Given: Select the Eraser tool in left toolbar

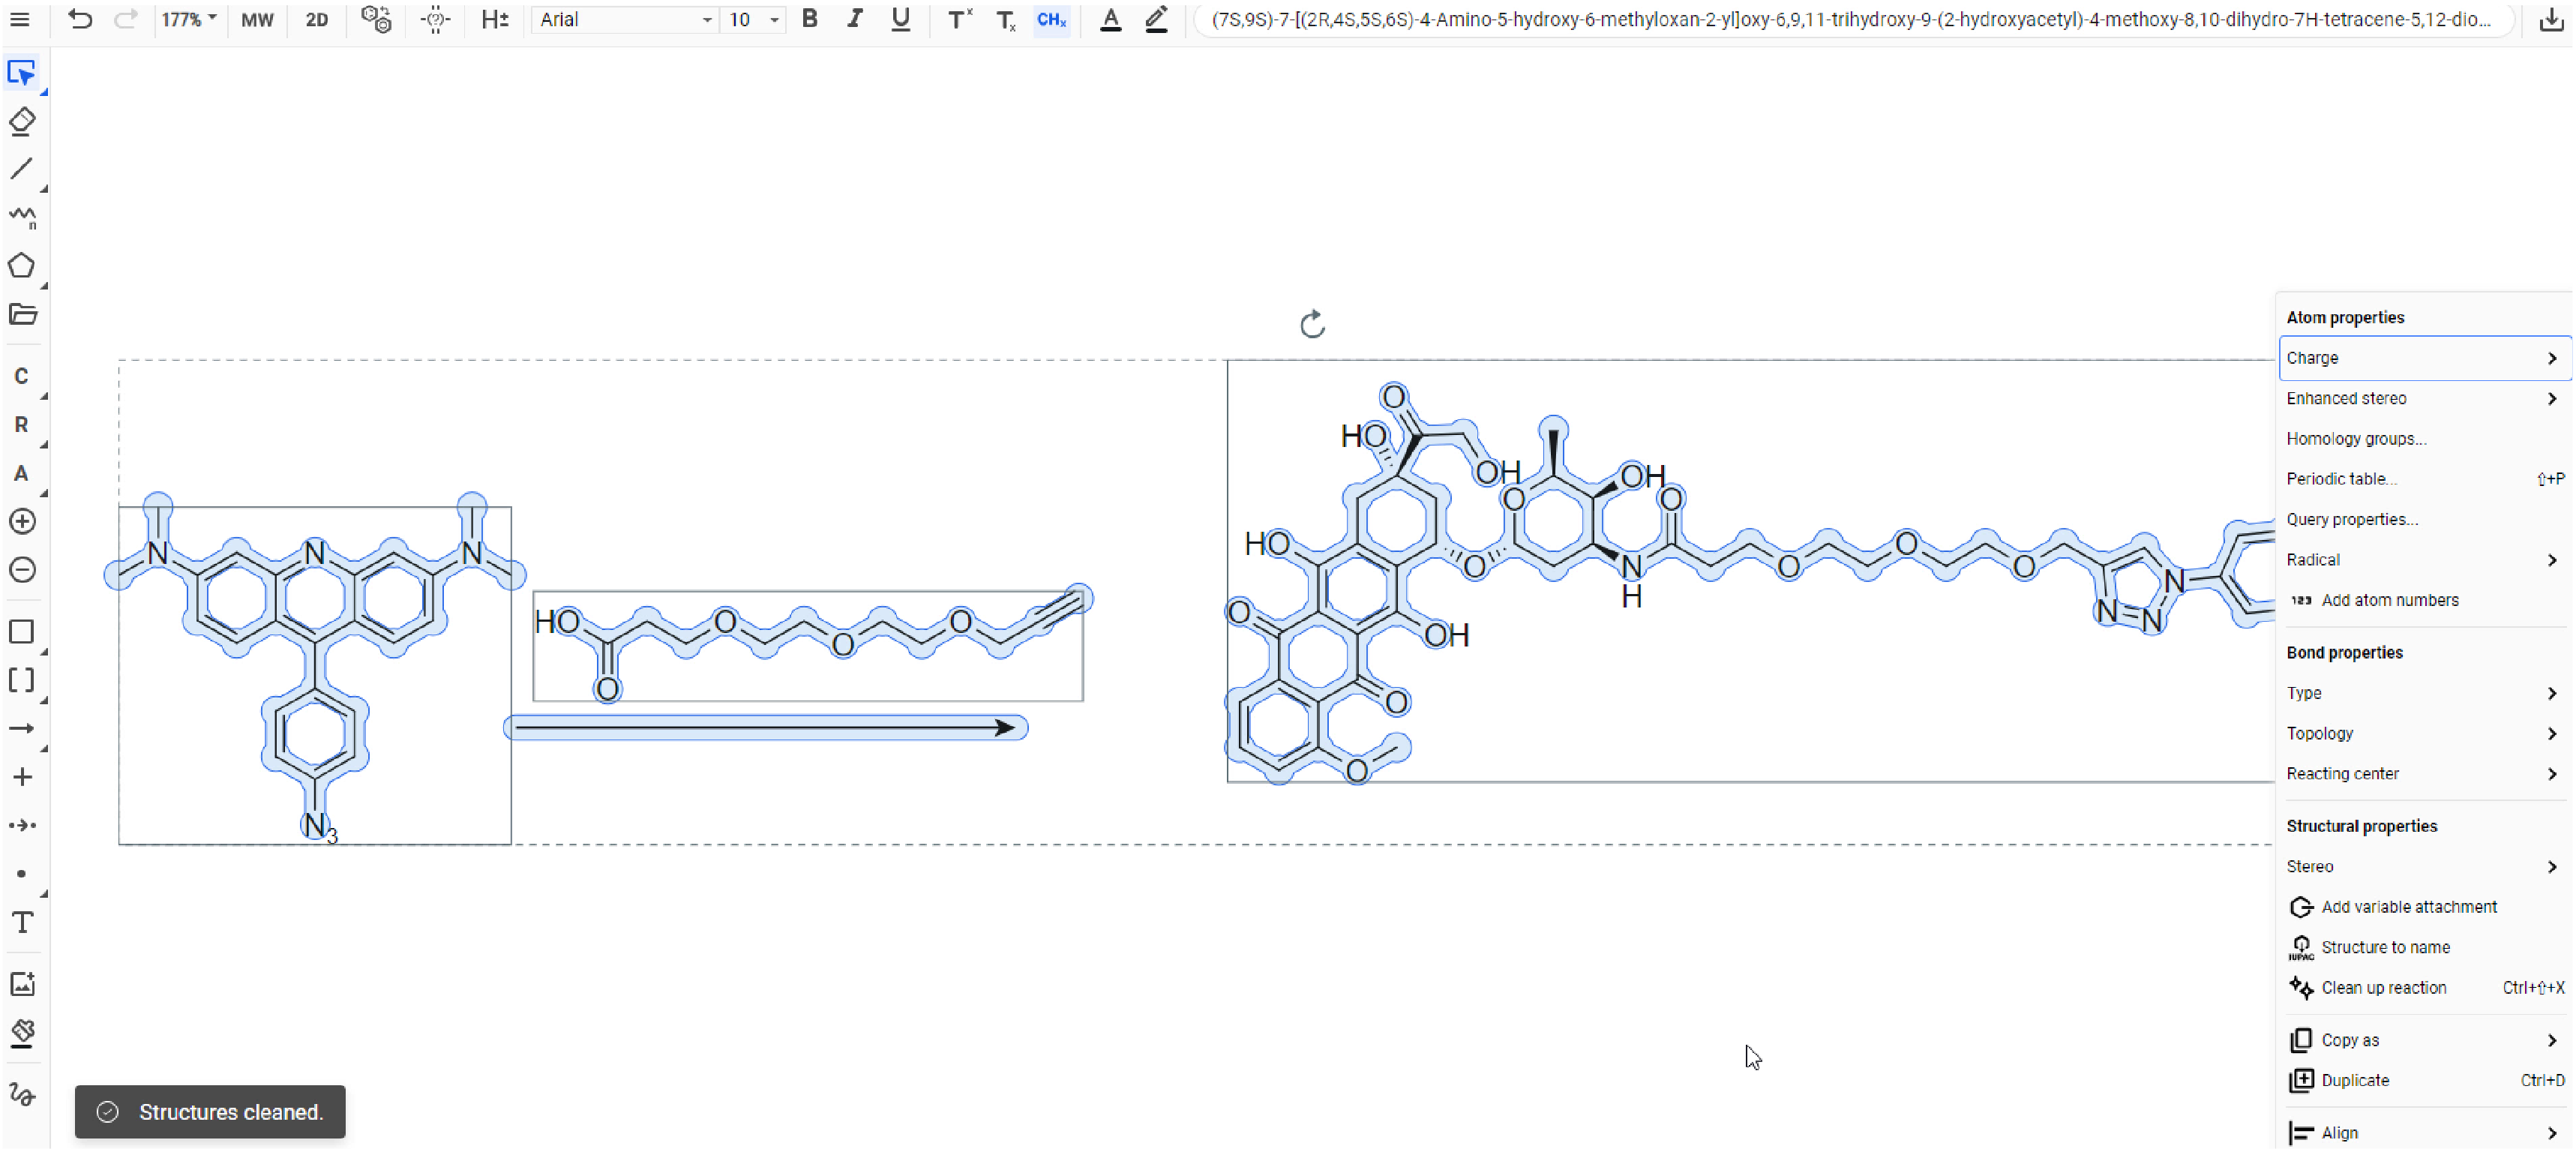Looking at the screenshot, I should [x=22, y=122].
